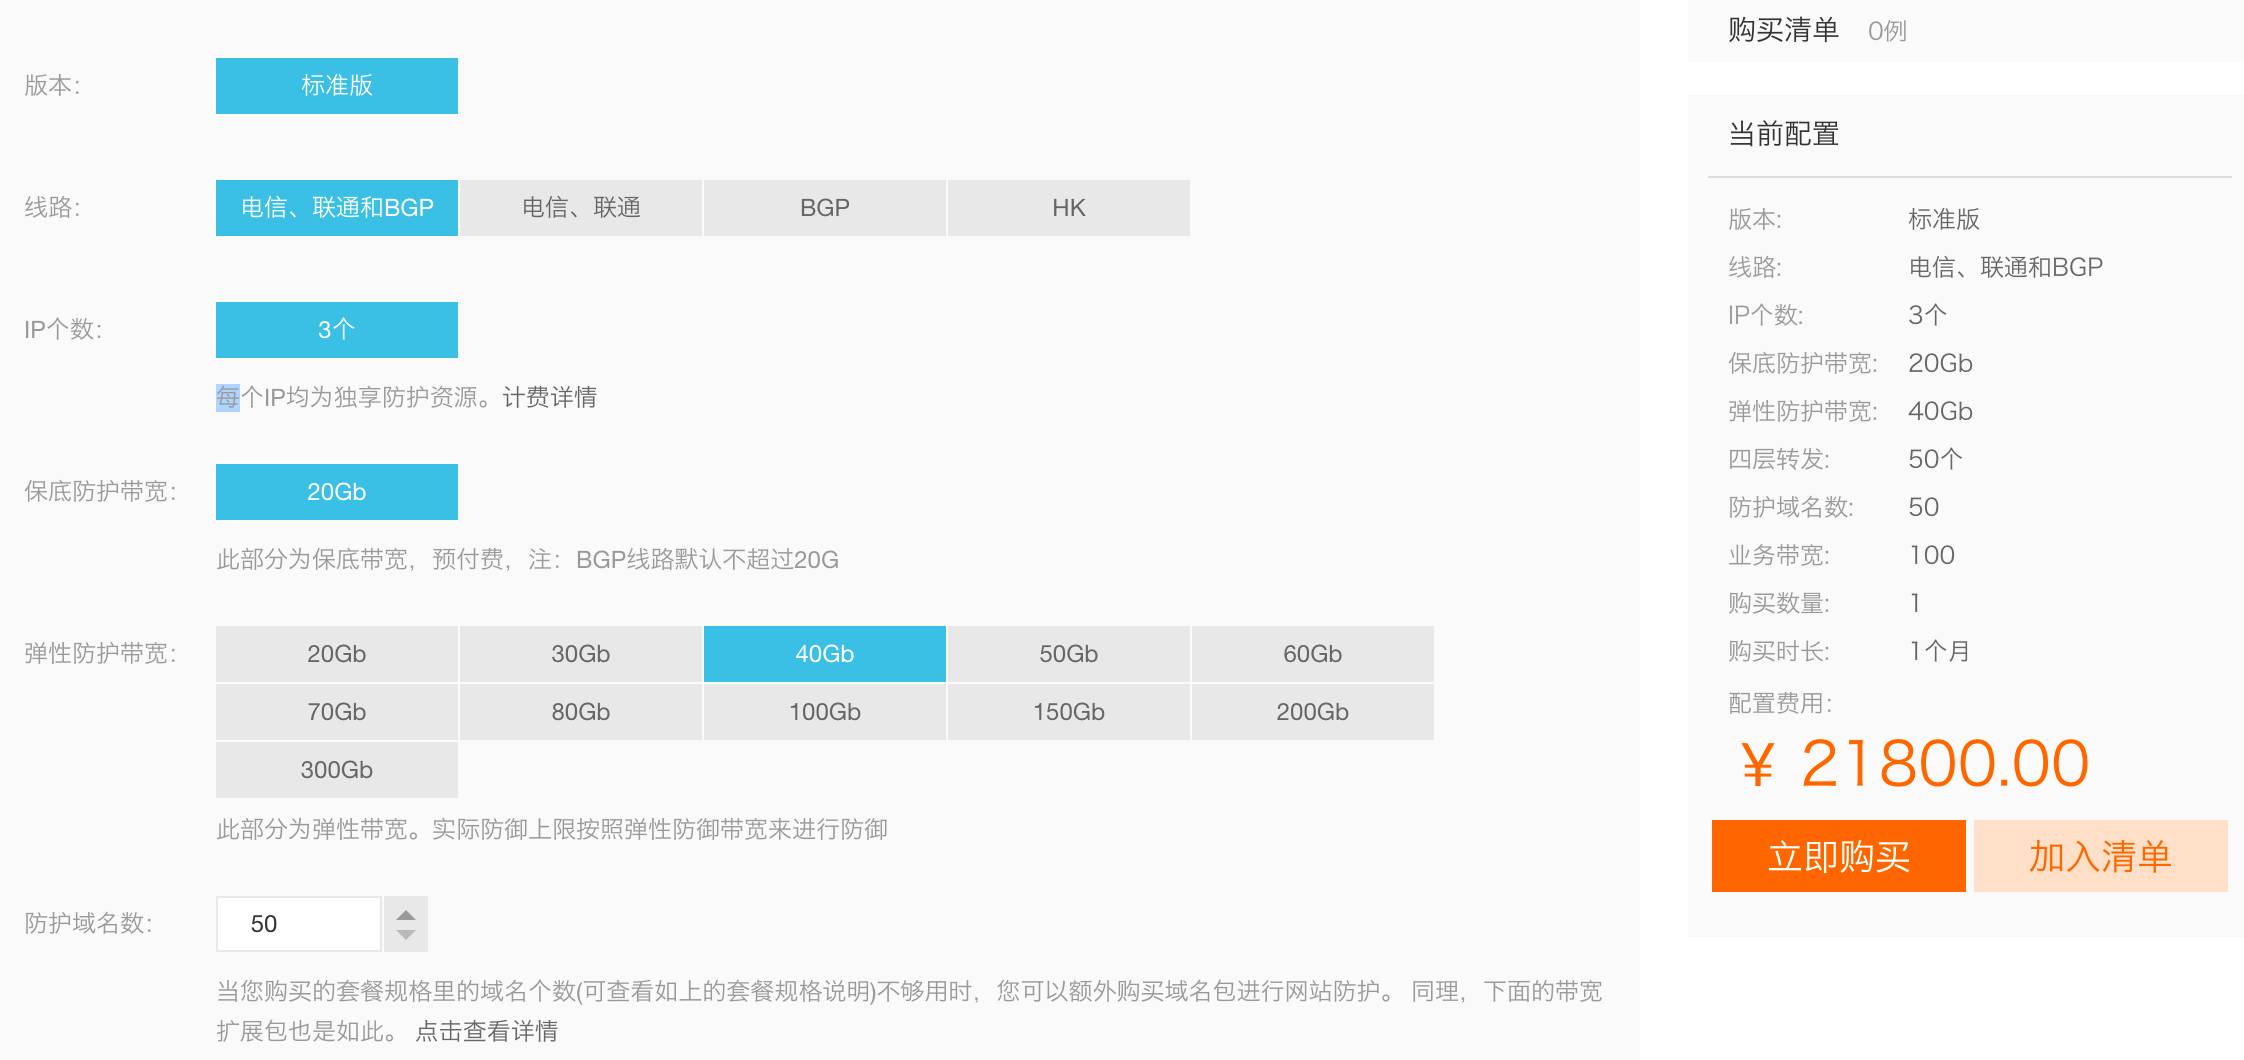Choose 60Gb elastic protection bandwidth
This screenshot has width=2244, height=1060.
[1312, 654]
